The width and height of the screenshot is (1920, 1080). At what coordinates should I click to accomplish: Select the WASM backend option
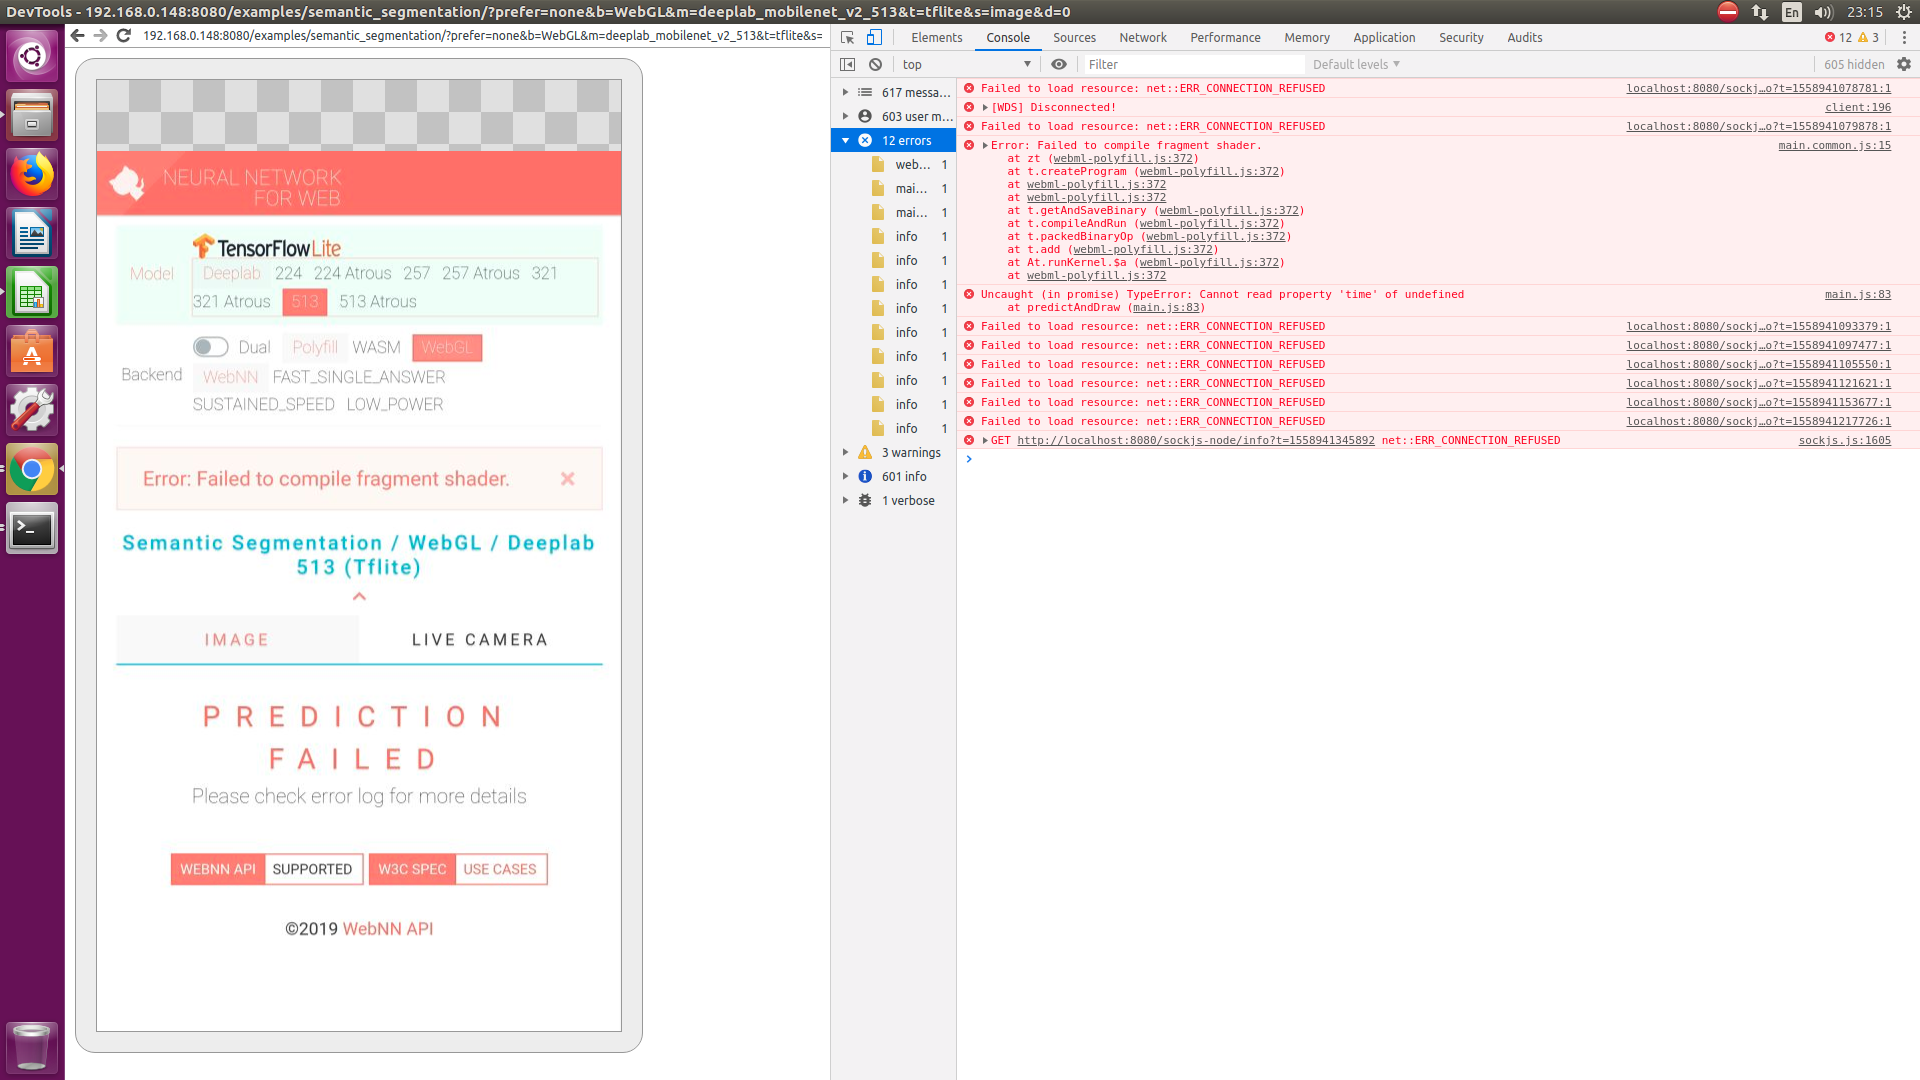point(376,347)
